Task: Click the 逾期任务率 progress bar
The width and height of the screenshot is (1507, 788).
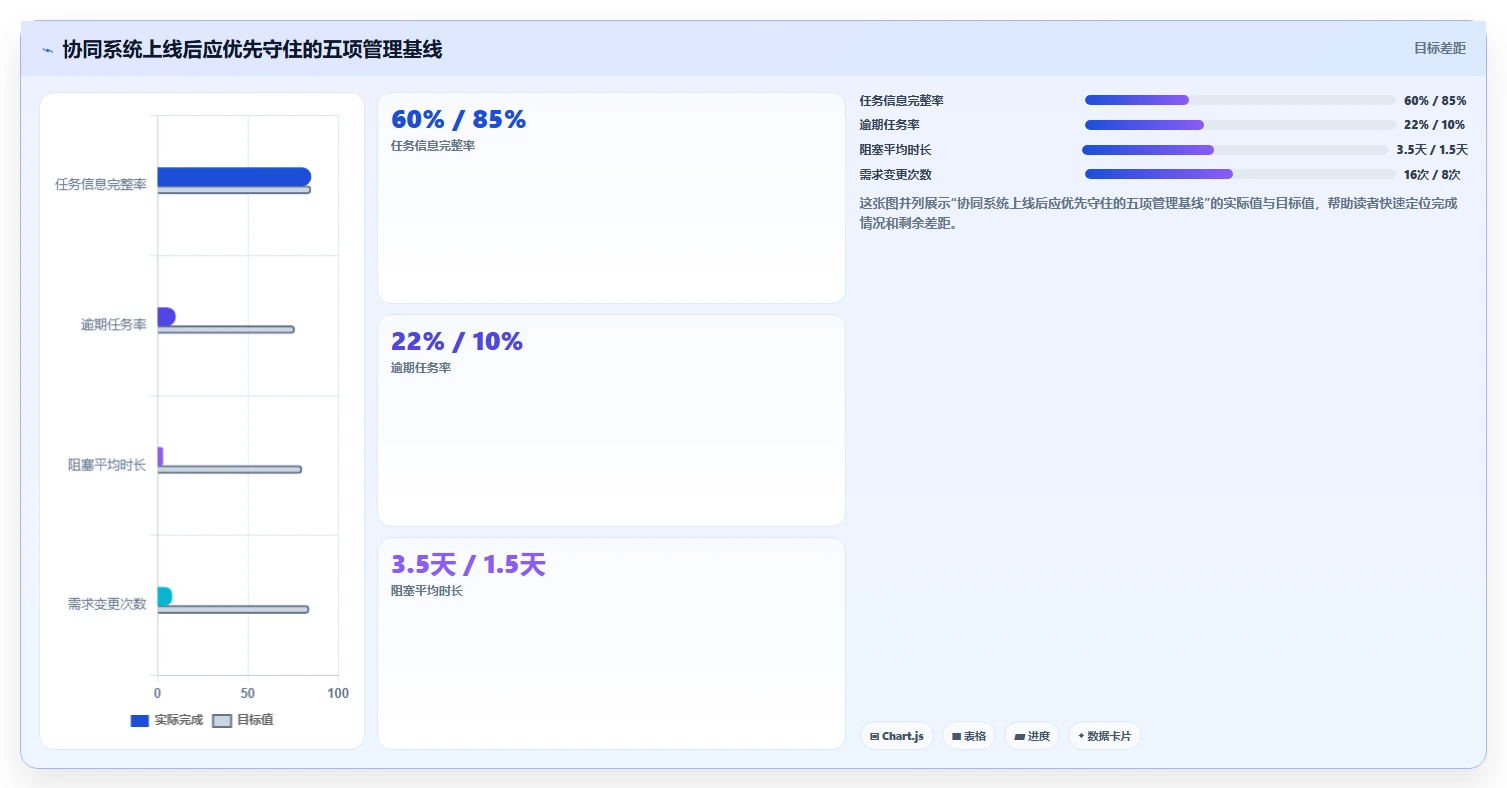Action: (x=1240, y=125)
